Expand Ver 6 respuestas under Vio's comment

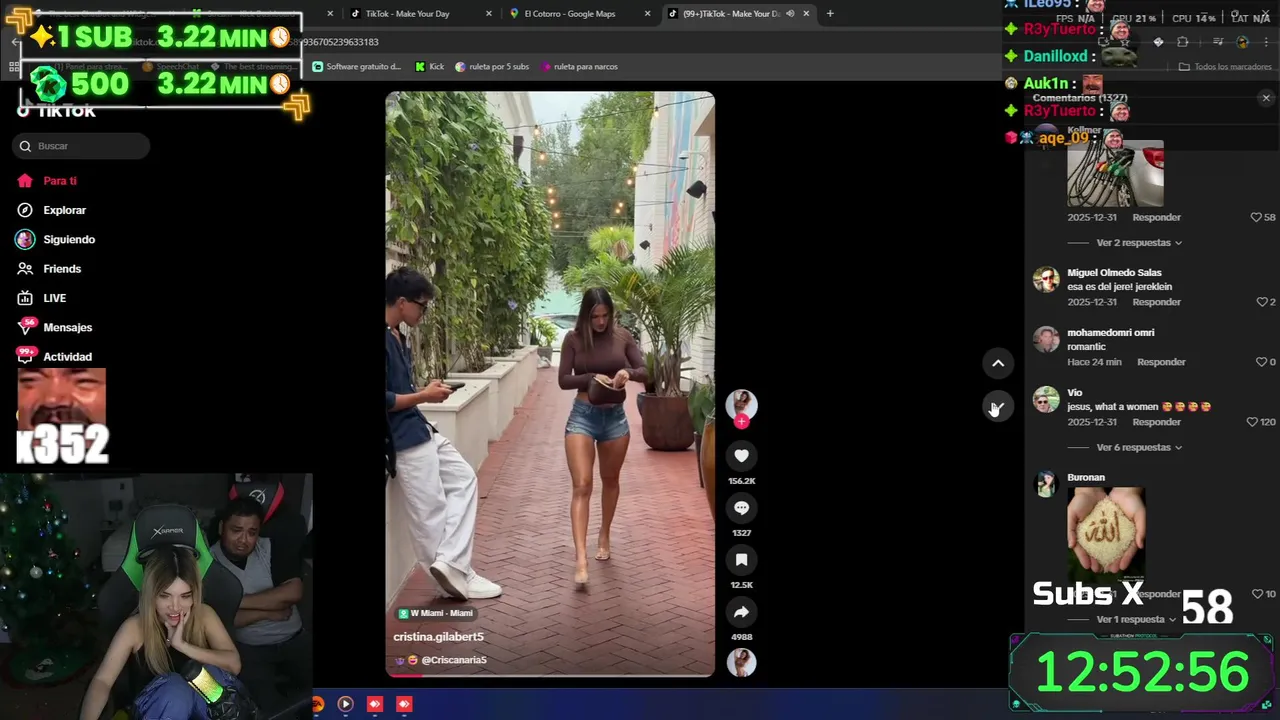click(x=1139, y=447)
